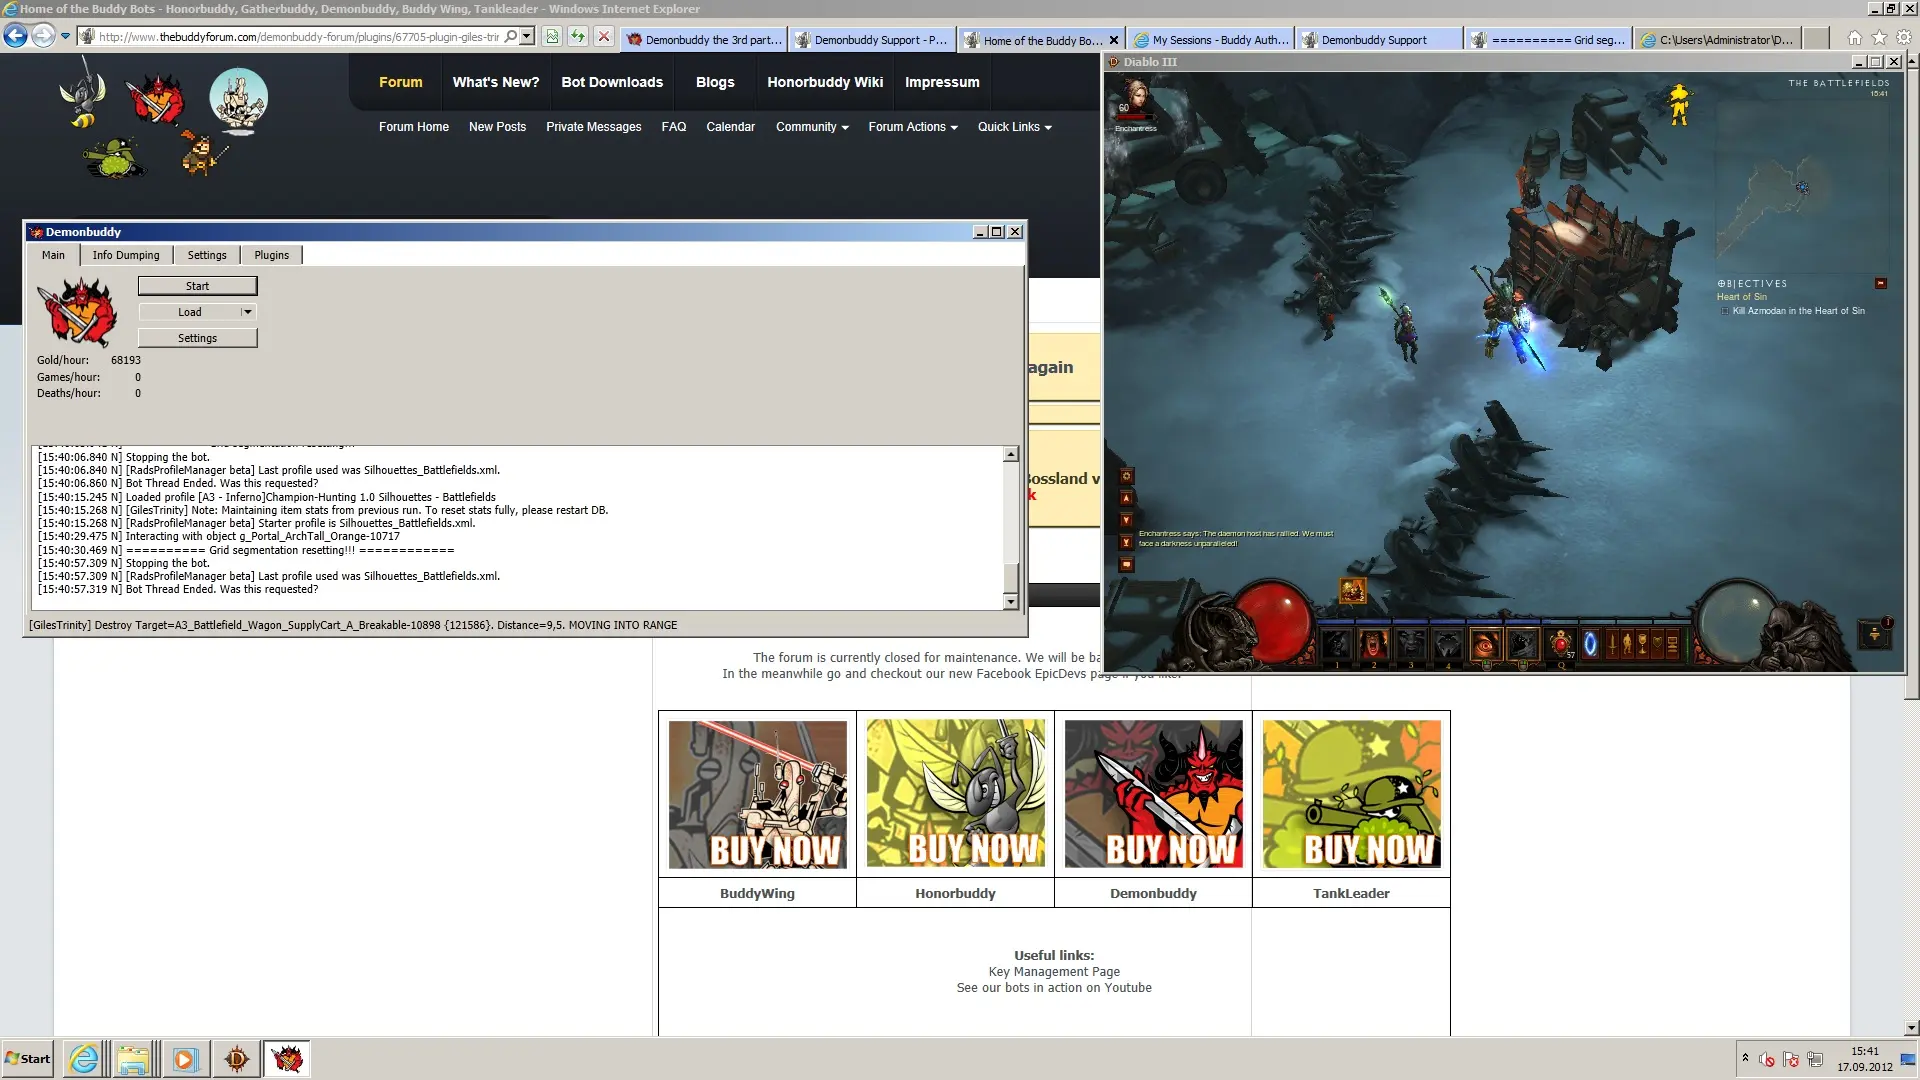1920x1080 pixels.
Task: Click the compatibility view icon in address bar
Action: pos(551,37)
